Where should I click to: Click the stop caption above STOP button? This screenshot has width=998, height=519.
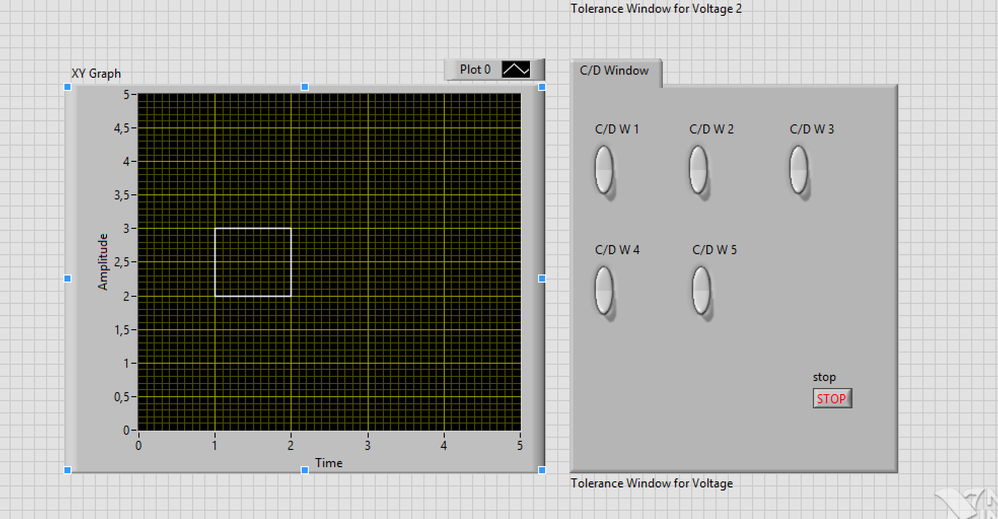click(x=824, y=377)
